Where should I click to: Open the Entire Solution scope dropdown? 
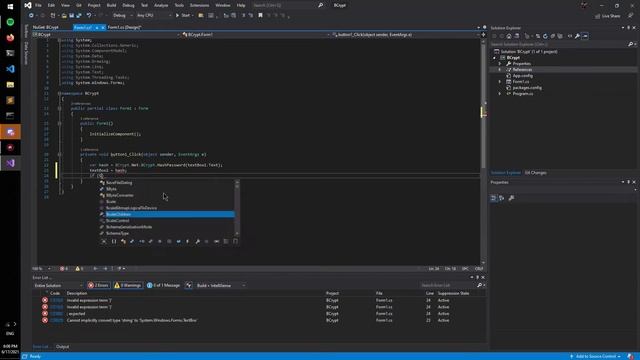[58, 285]
